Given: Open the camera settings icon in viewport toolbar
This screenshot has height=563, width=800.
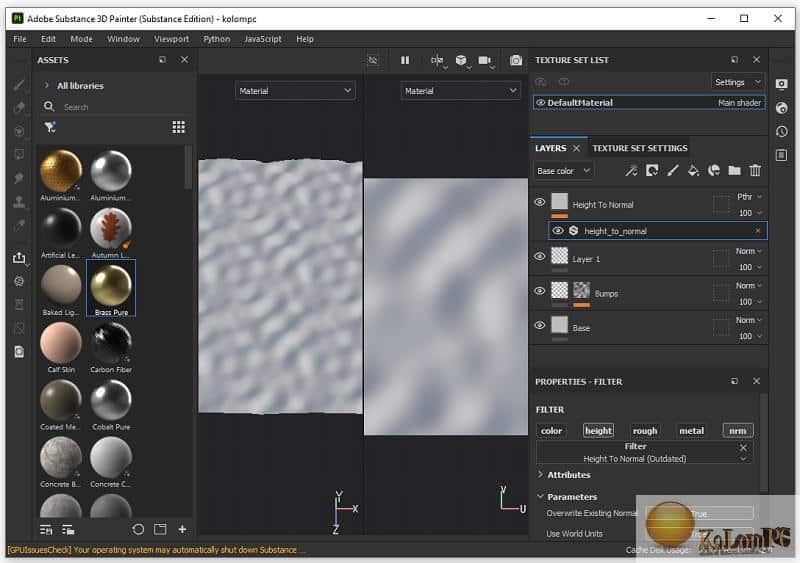Looking at the screenshot, I should tap(485, 61).
